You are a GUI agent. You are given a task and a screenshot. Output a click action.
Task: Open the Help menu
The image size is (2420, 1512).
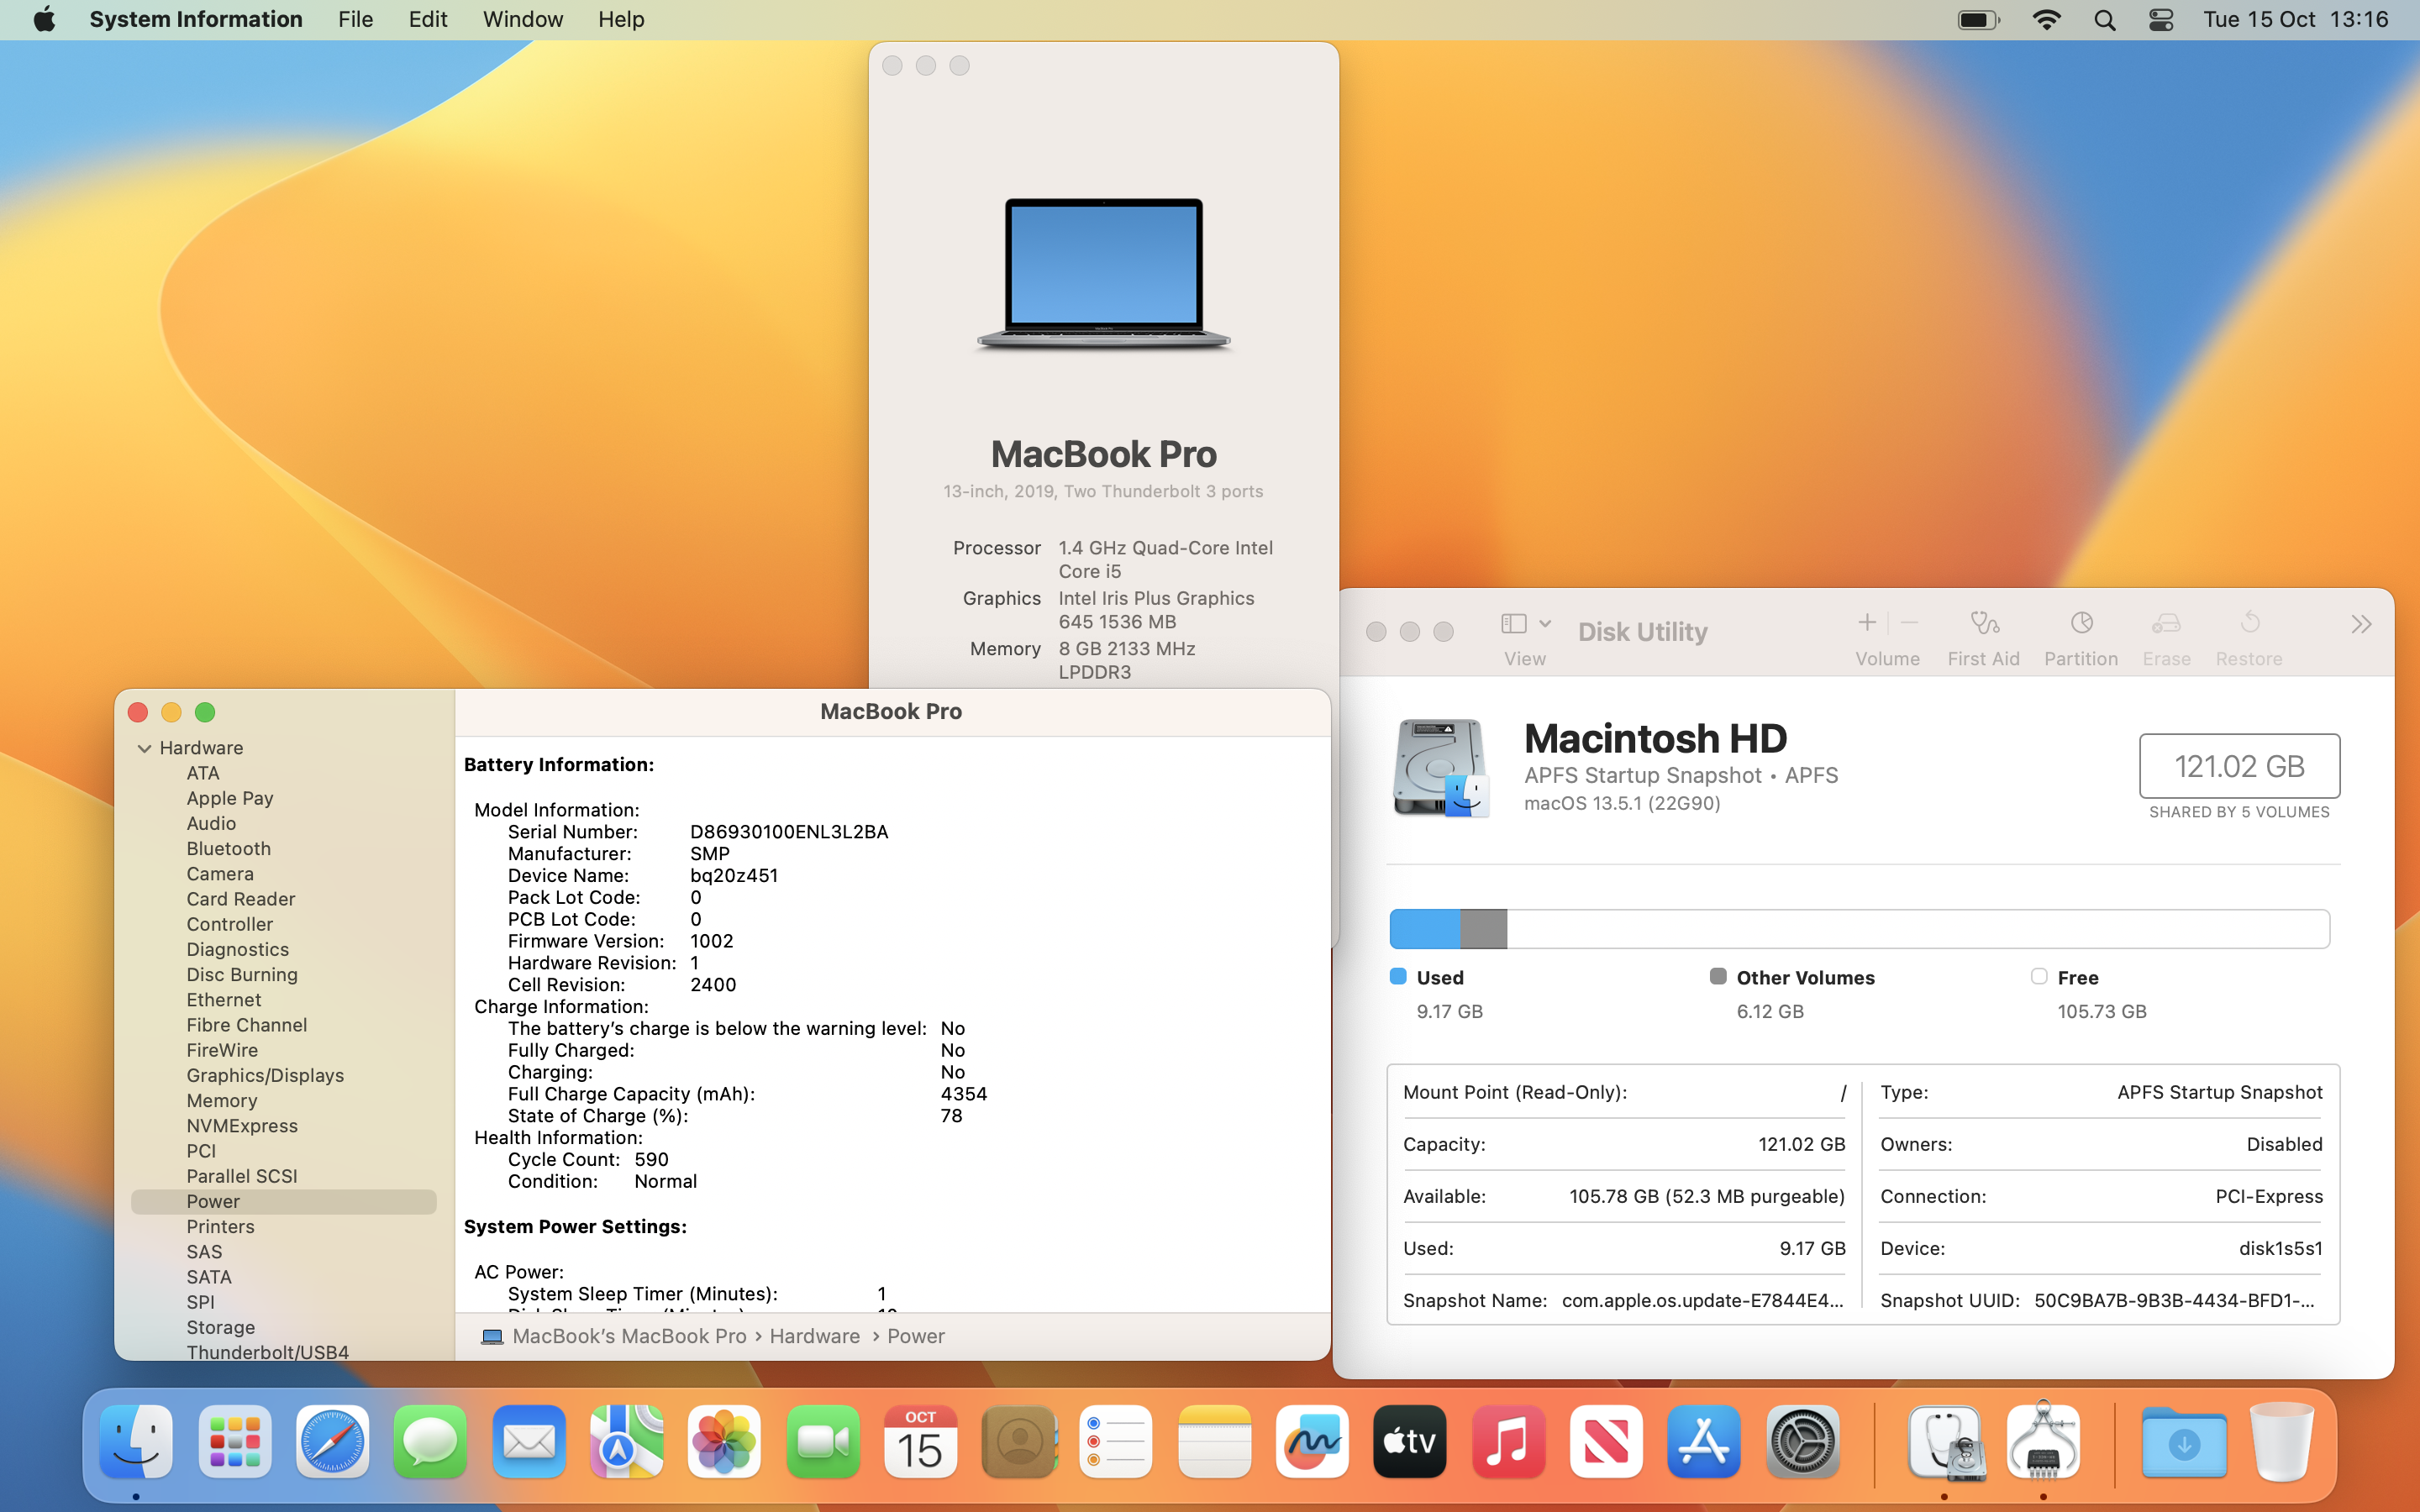click(x=621, y=19)
